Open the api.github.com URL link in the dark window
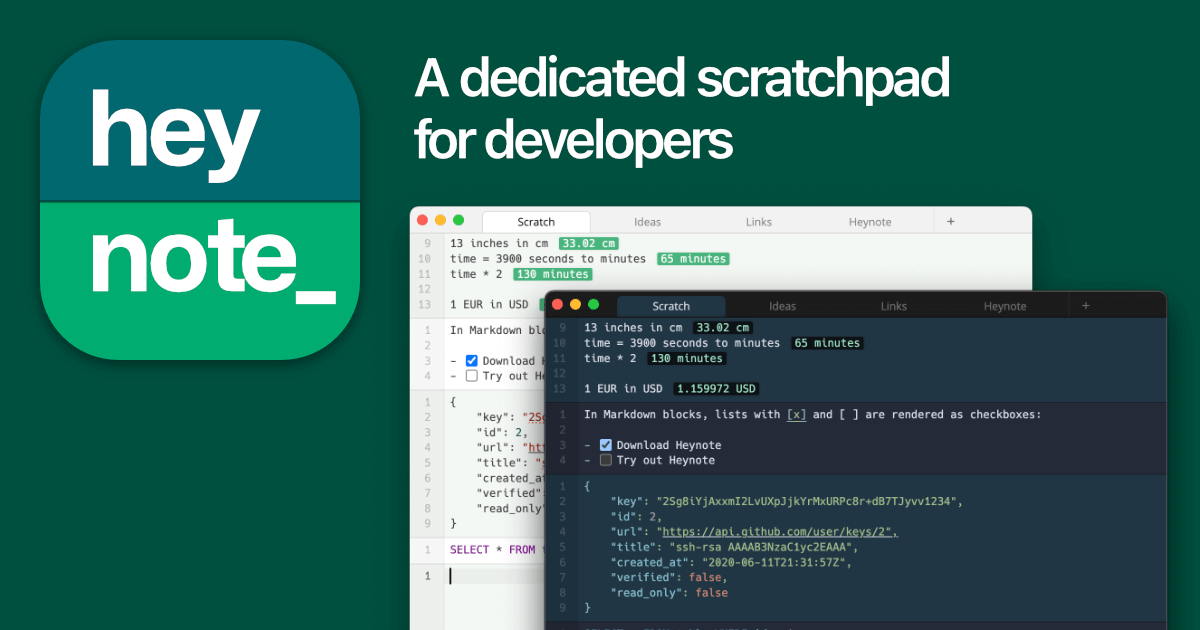Viewport: 1200px width, 630px height. point(778,532)
